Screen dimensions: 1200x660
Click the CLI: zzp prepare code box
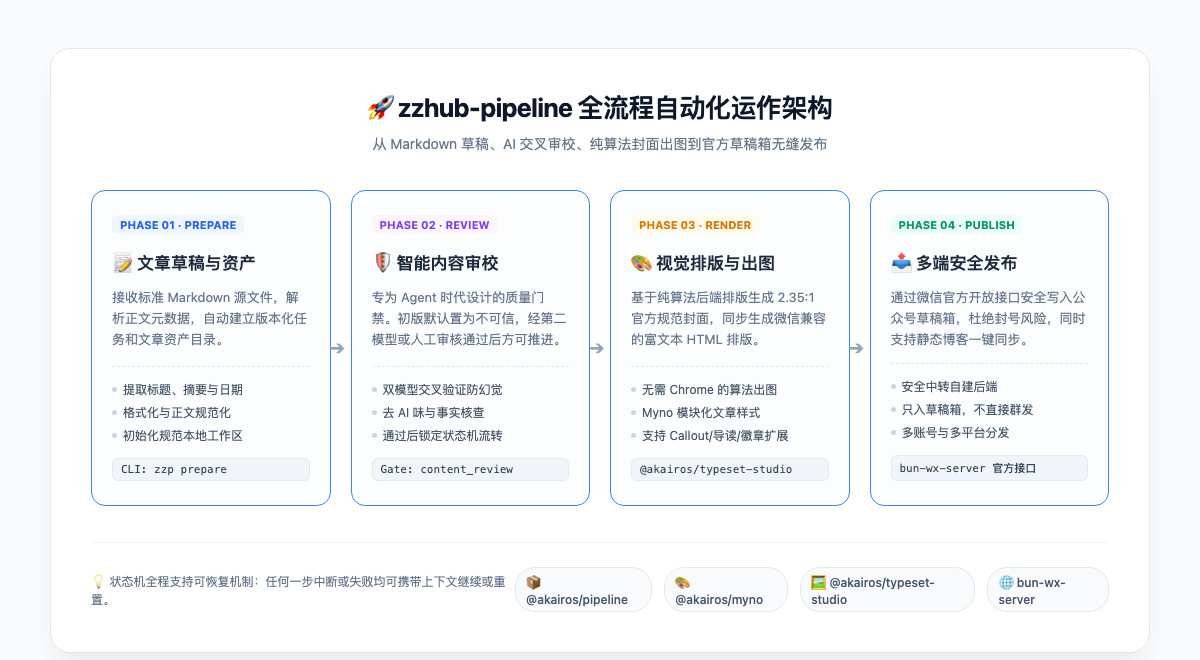pos(211,469)
